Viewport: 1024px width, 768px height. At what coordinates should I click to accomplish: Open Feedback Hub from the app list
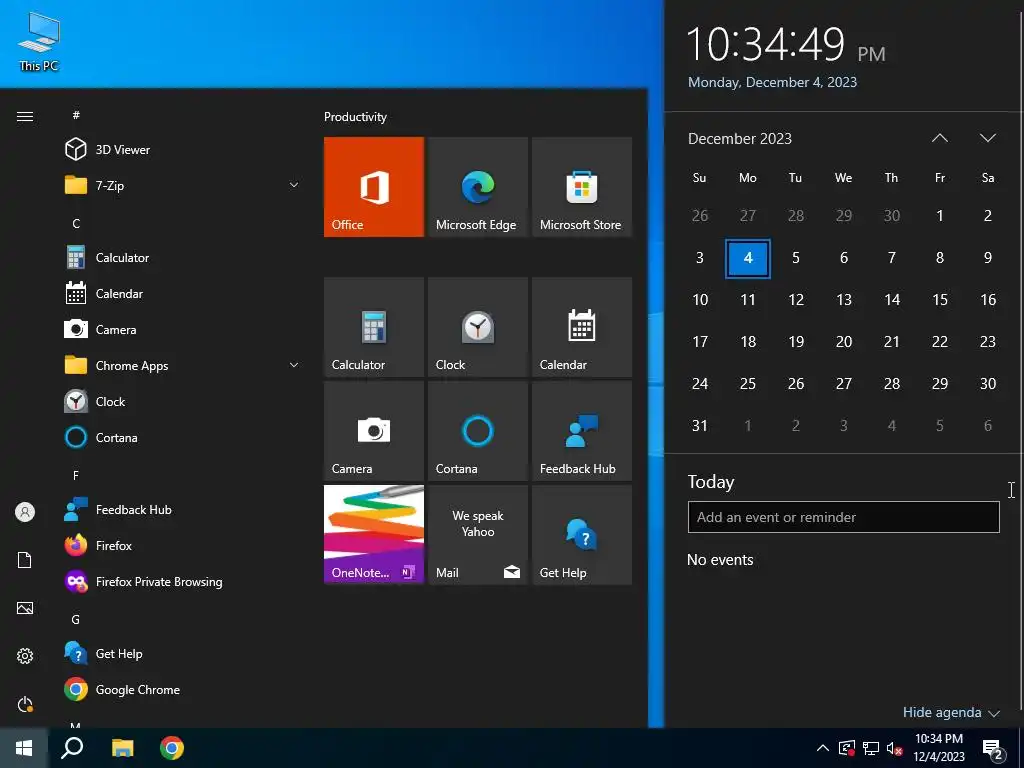point(183,509)
